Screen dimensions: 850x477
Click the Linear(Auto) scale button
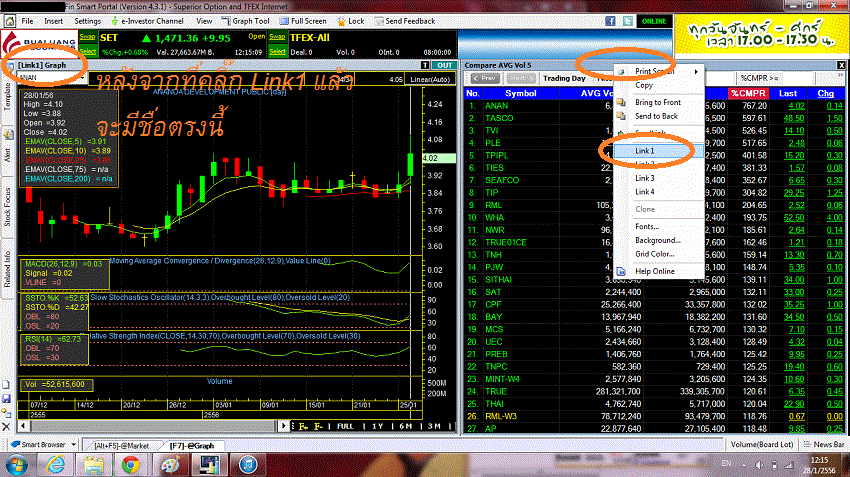tap(430, 79)
